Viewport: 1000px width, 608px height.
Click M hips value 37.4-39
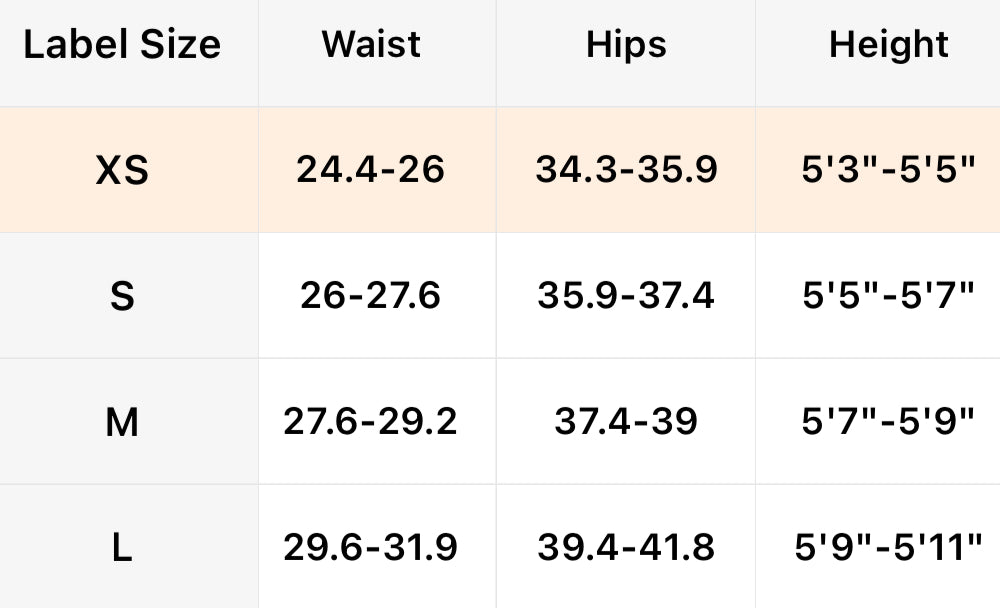[x=626, y=422]
